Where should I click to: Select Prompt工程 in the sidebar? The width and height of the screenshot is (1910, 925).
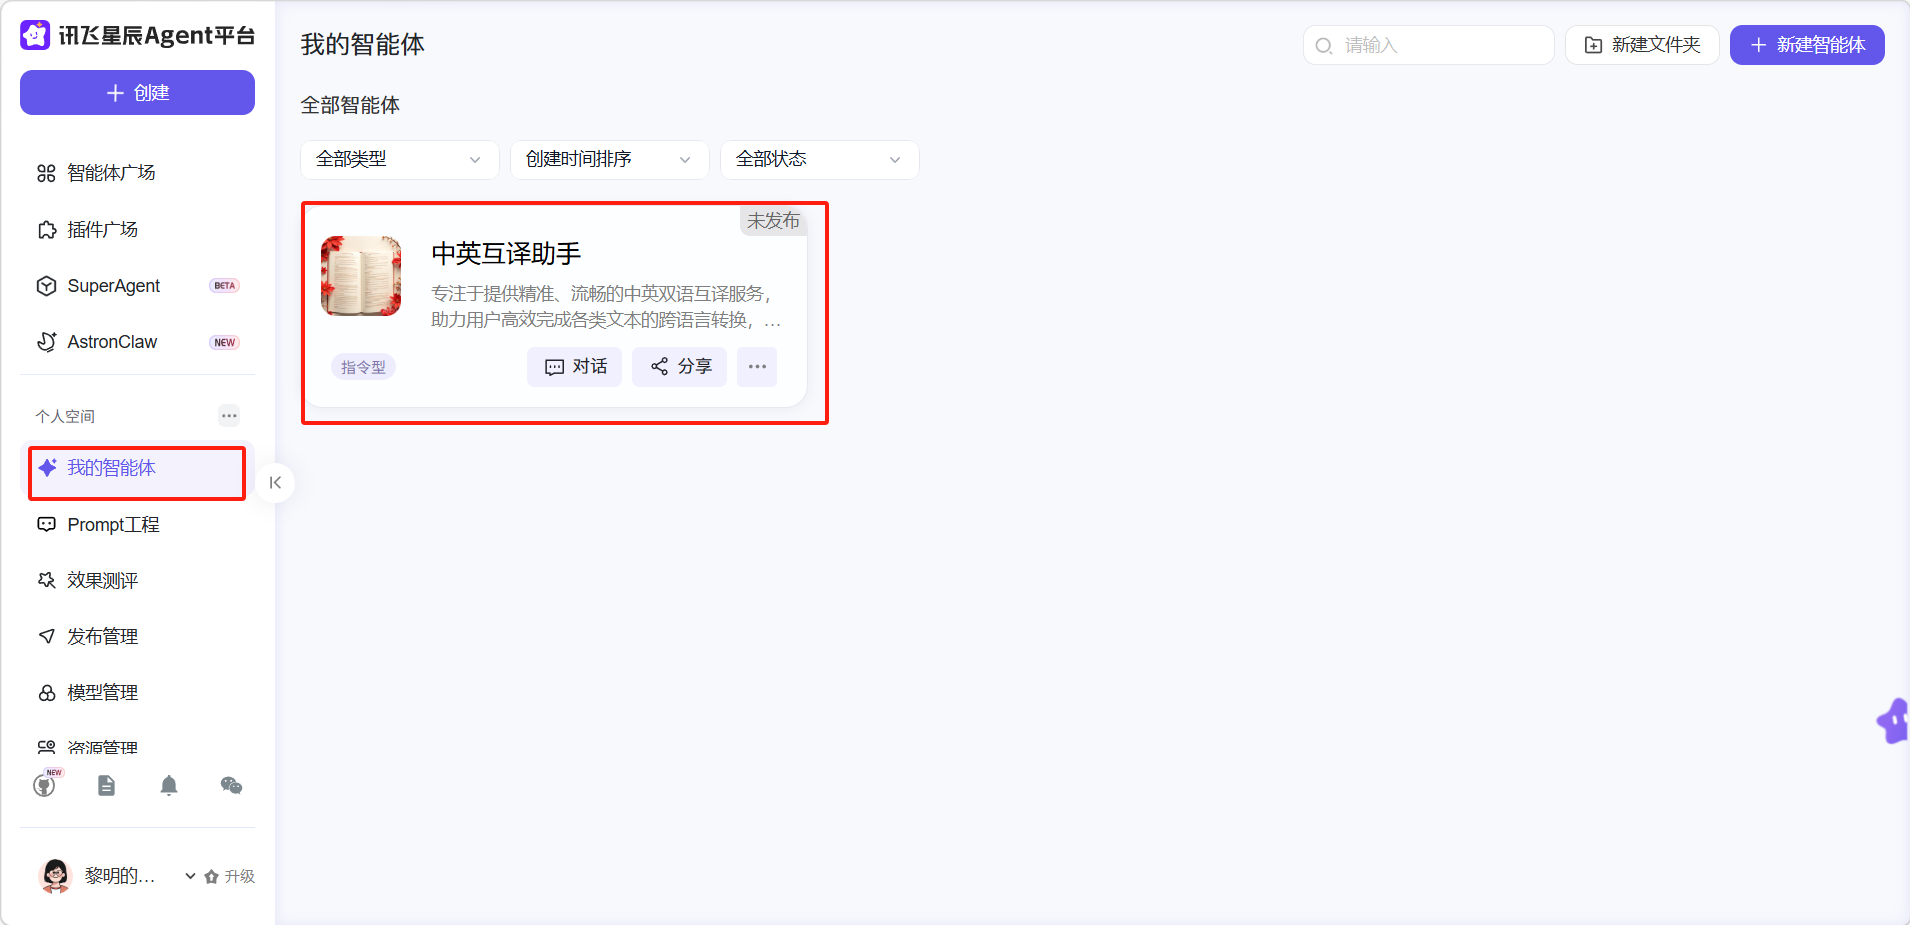click(113, 525)
